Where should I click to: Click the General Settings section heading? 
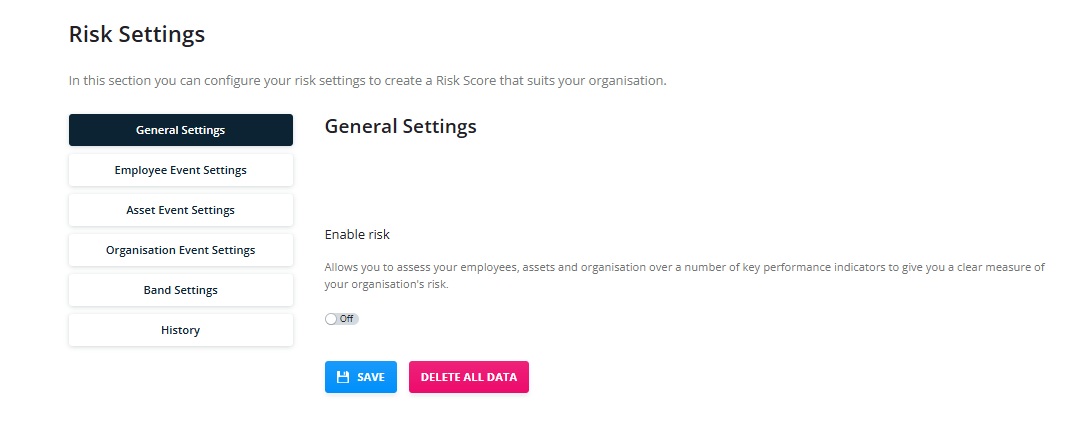click(400, 126)
